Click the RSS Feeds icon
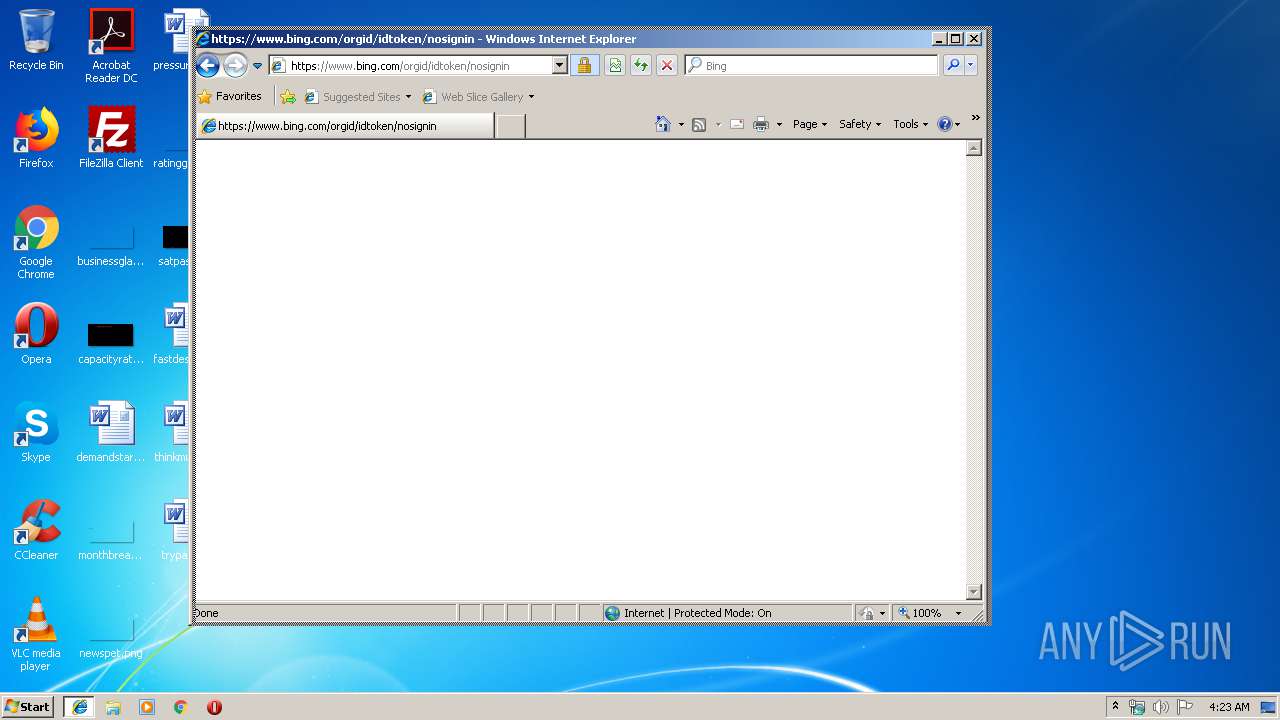Viewport: 1280px width, 720px height. coord(699,125)
